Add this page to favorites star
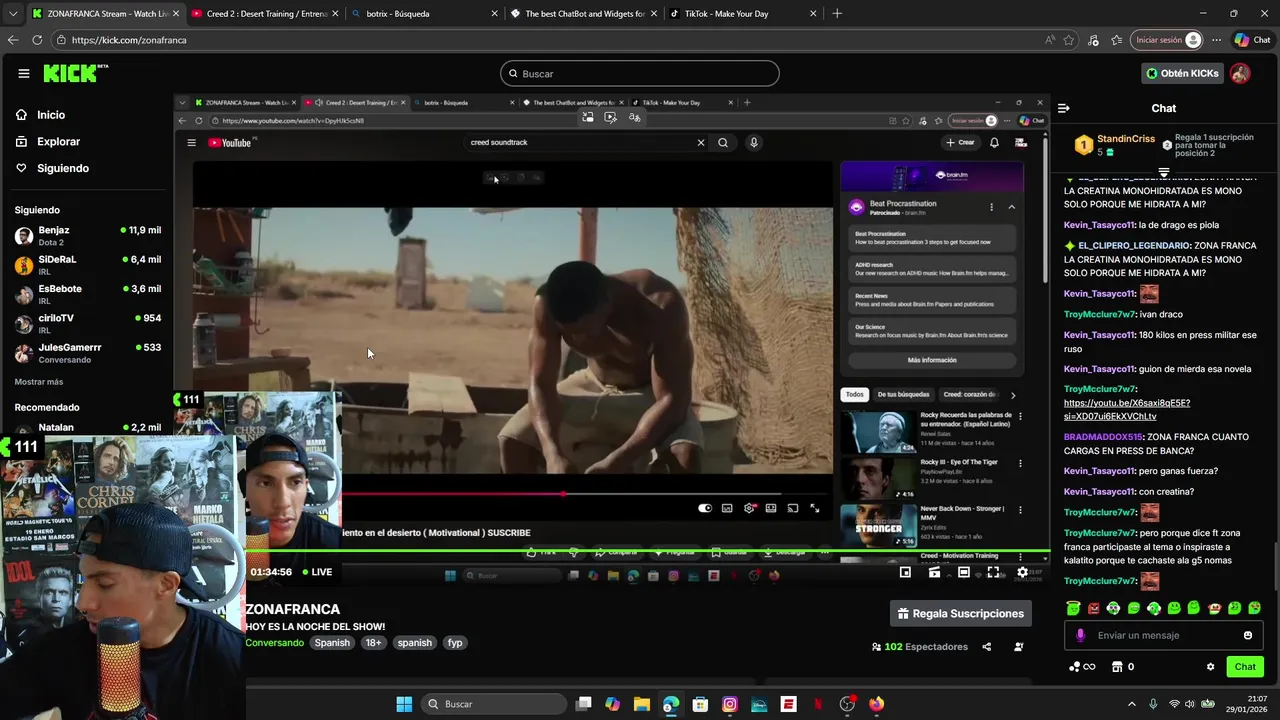The image size is (1280, 720). (1069, 40)
